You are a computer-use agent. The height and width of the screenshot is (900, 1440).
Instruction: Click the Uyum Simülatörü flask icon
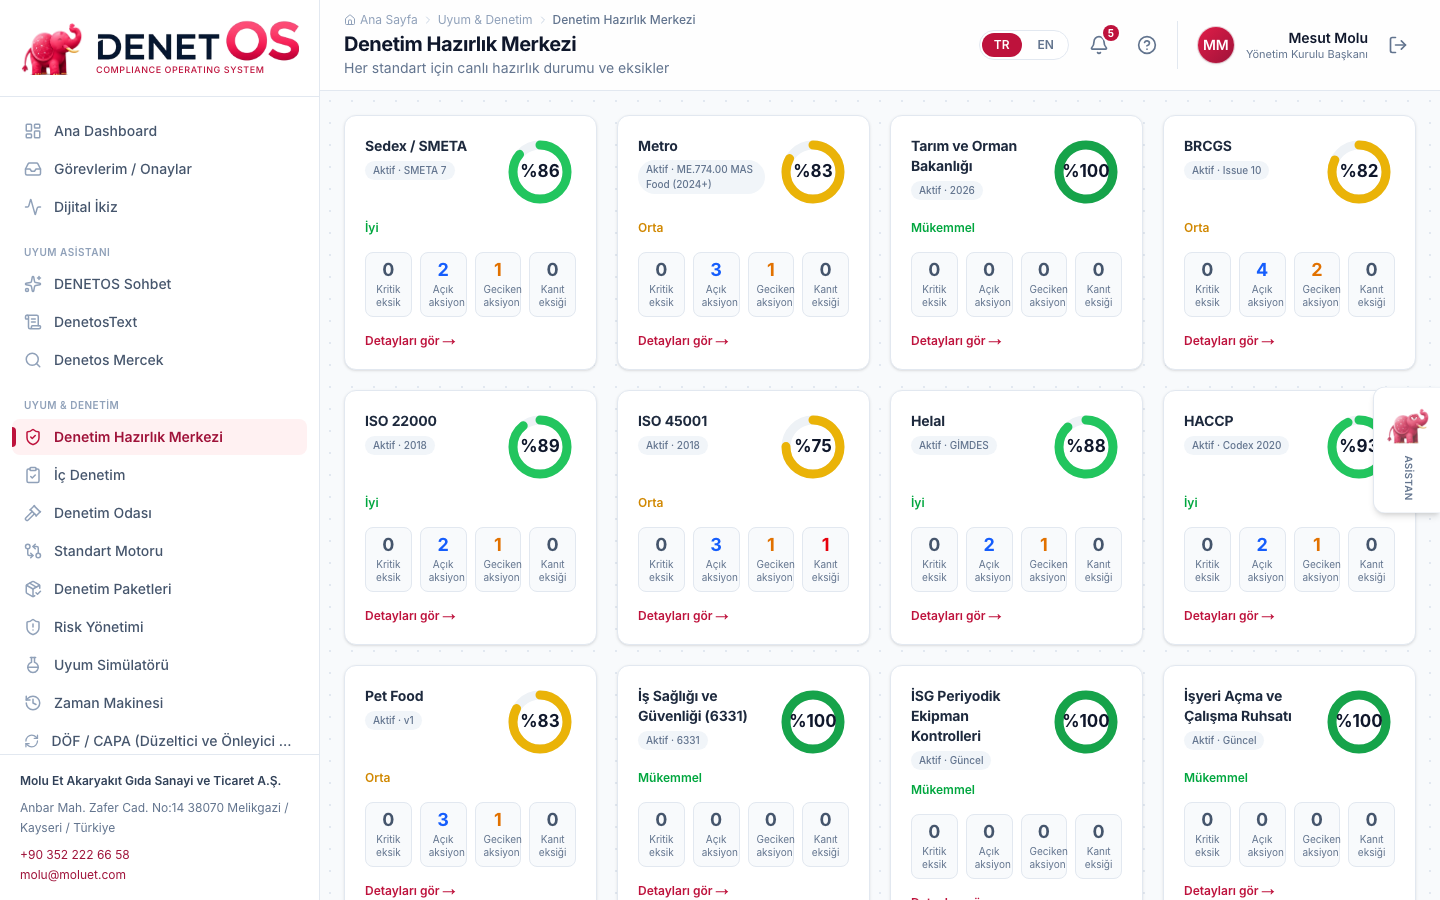33,665
